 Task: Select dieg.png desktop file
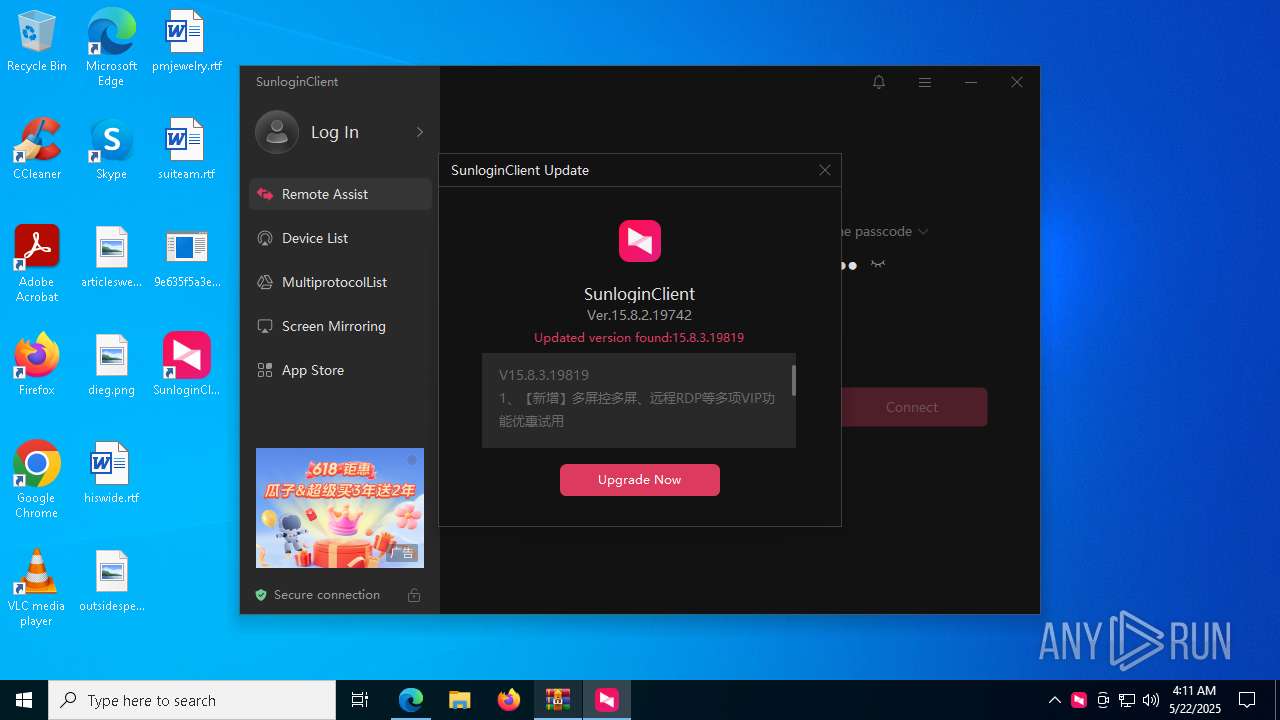pos(111,366)
